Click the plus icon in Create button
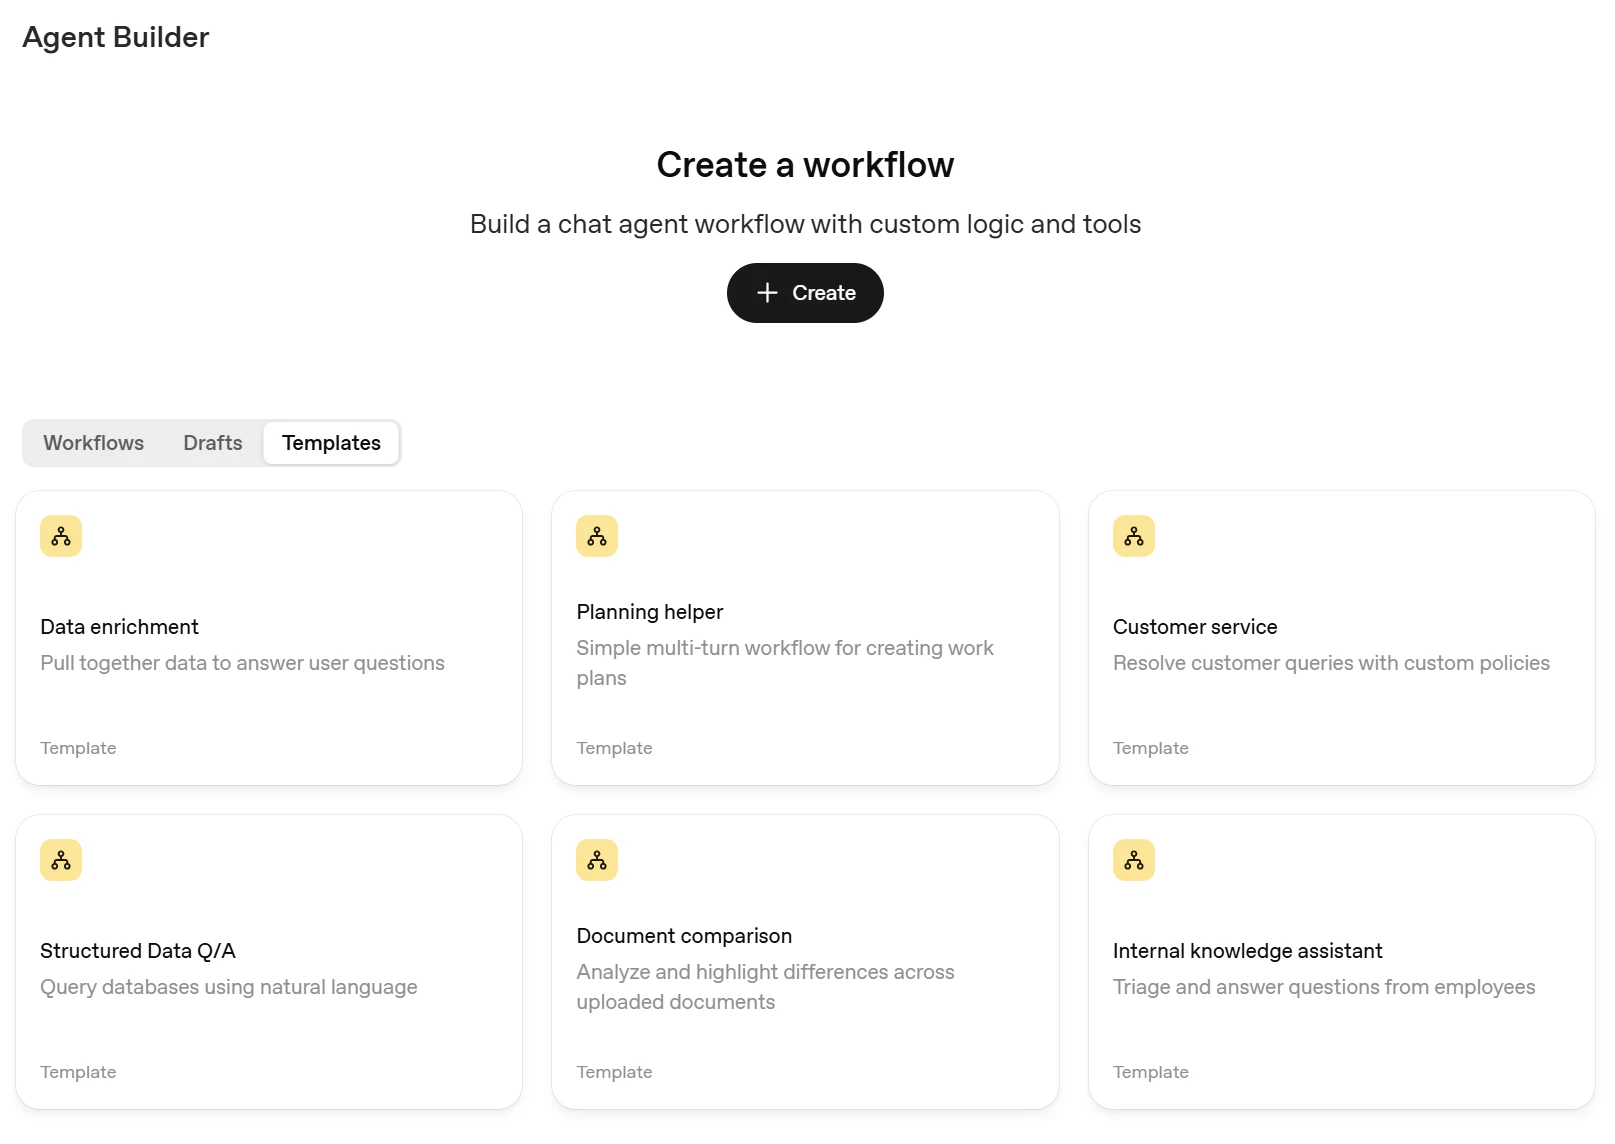 tap(767, 293)
